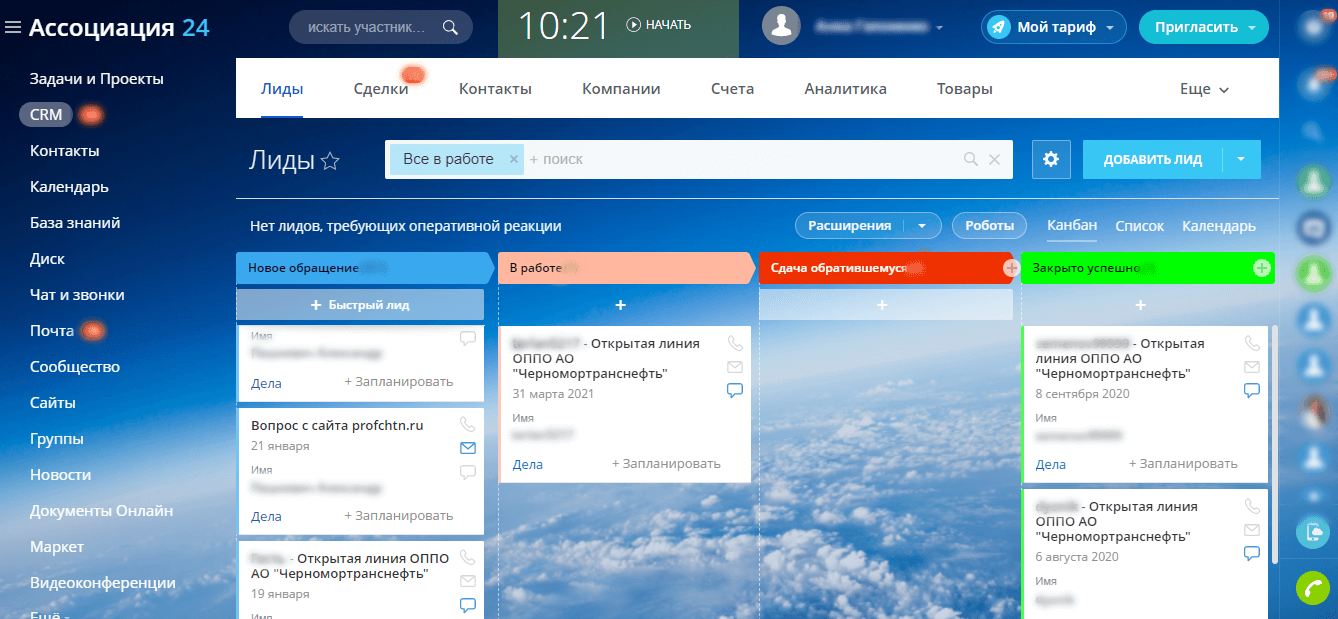Open the Компании tab

click(621, 89)
